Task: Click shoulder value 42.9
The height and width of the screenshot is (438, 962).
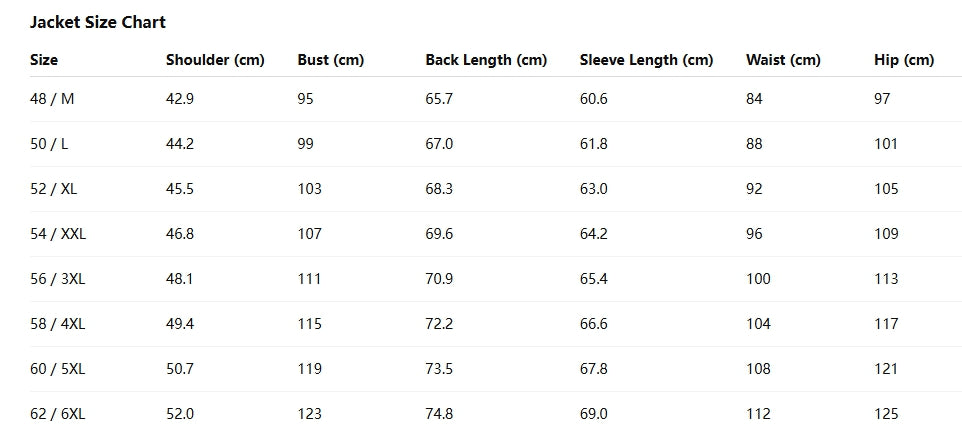Action: click(x=180, y=99)
